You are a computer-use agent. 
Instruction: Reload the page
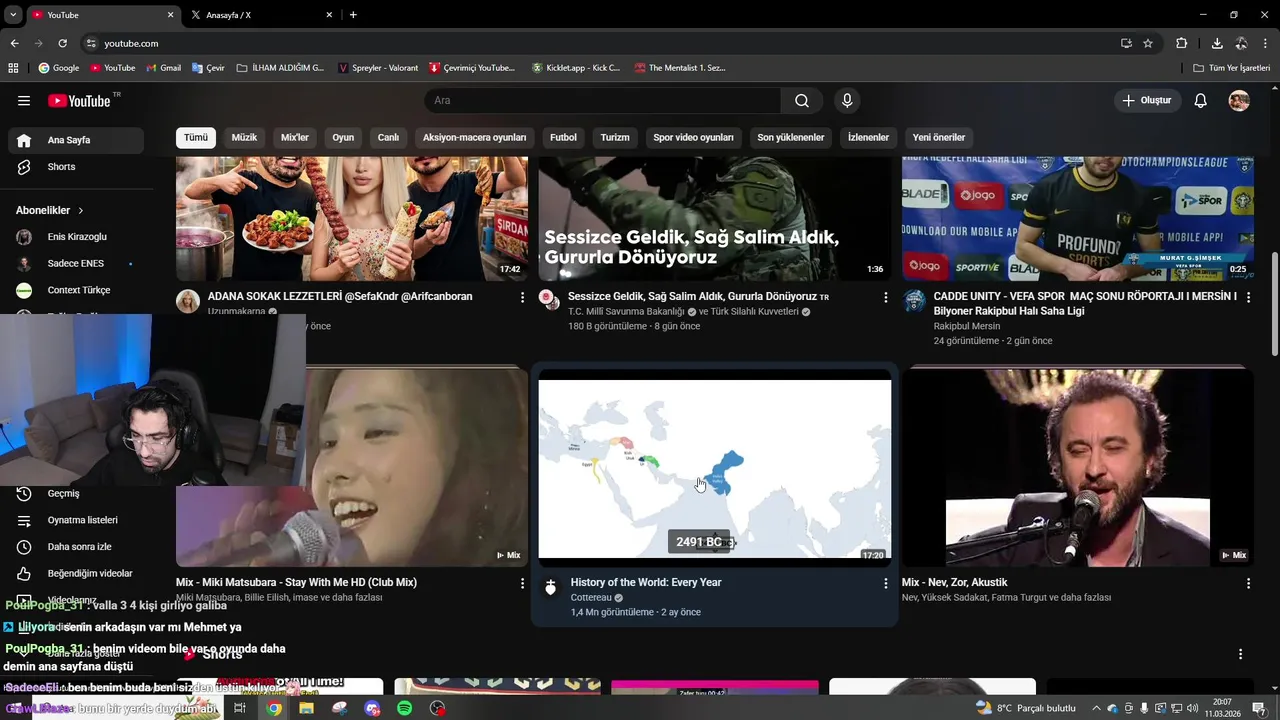click(62, 43)
